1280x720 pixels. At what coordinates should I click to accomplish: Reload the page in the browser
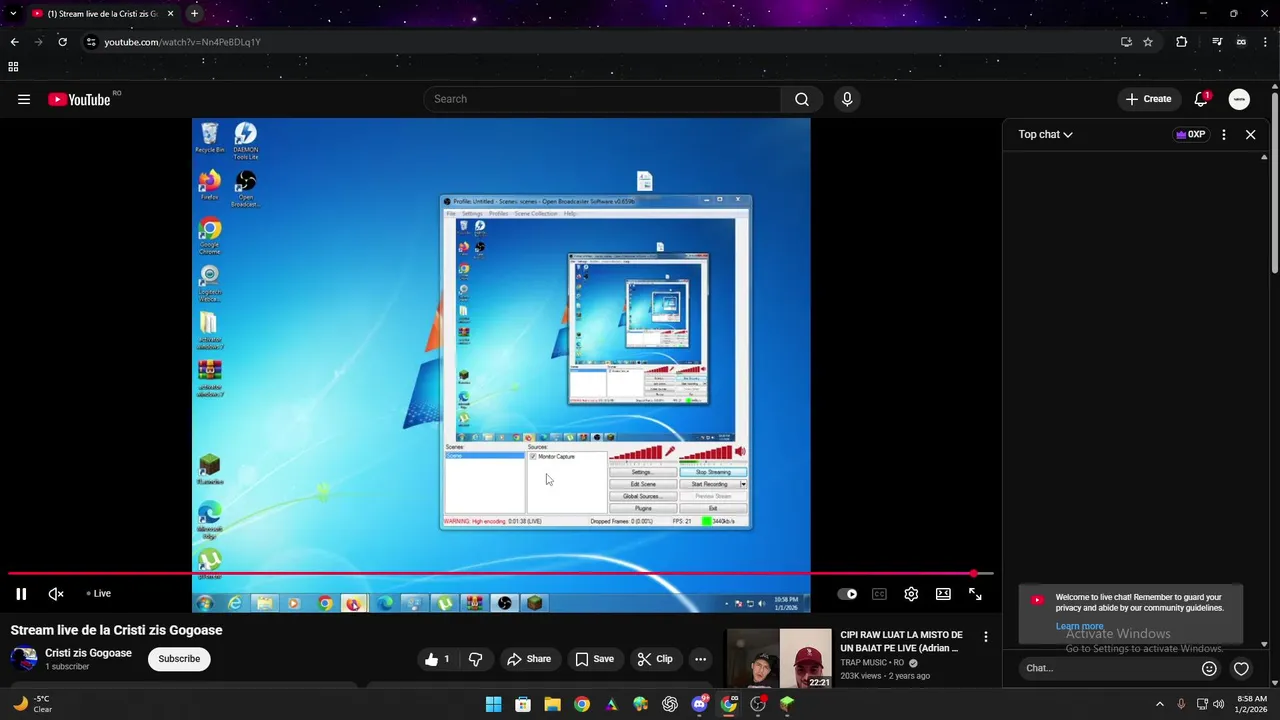(62, 42)
